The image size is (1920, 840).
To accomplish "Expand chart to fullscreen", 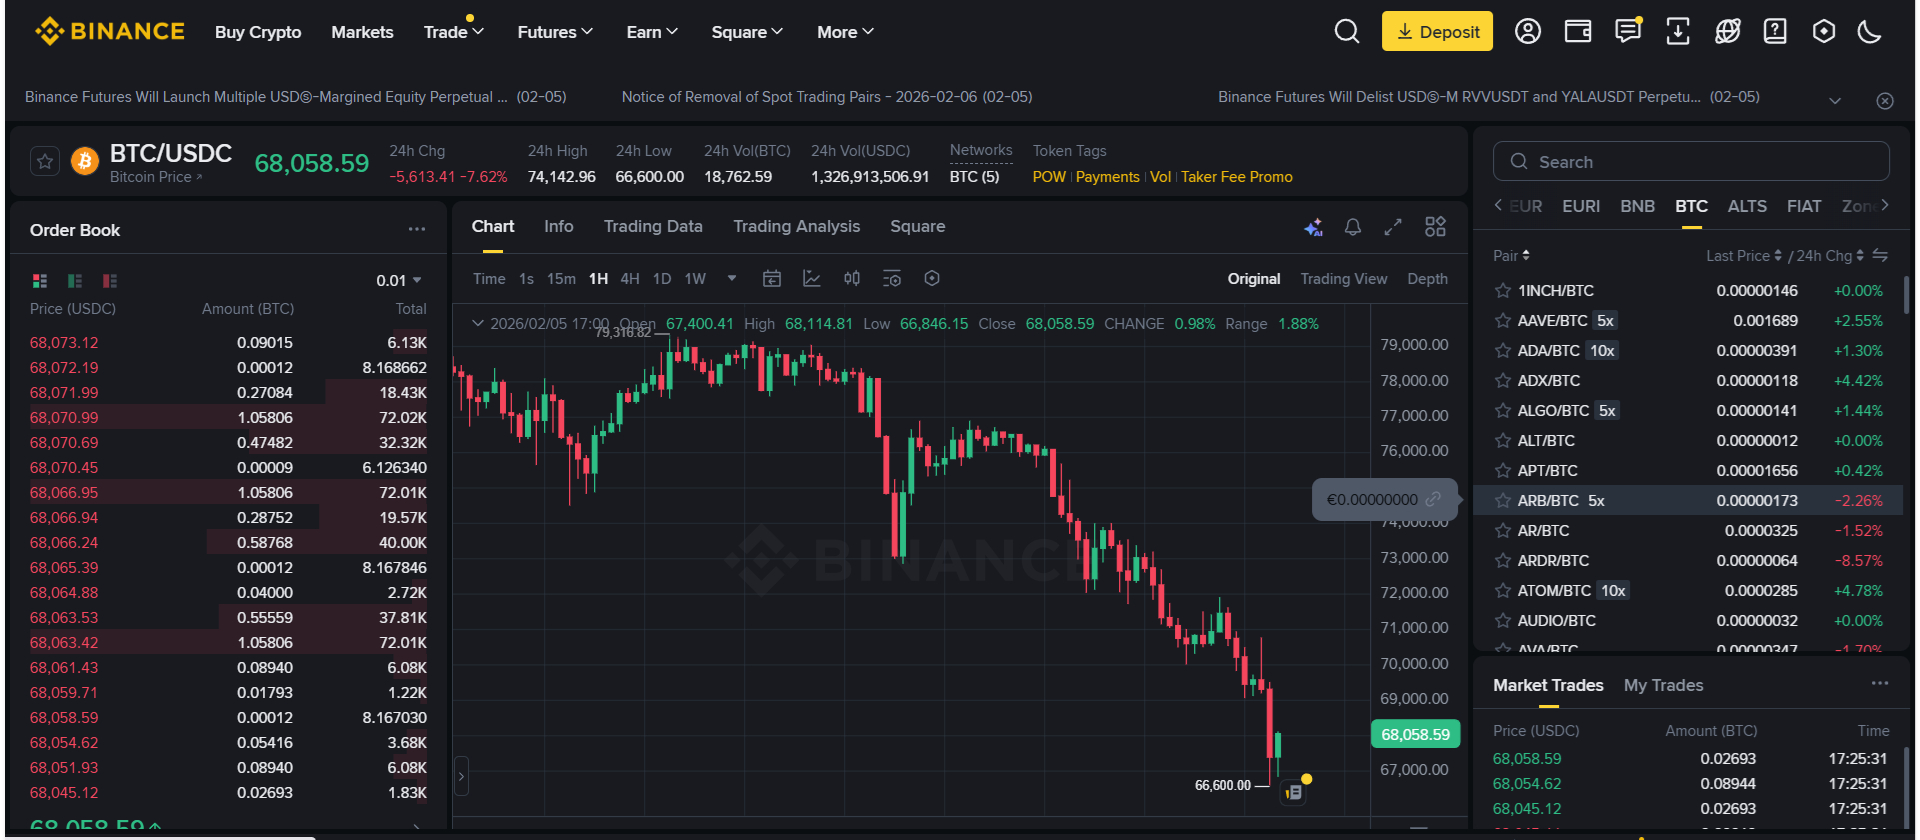I will click(1392, 228).
